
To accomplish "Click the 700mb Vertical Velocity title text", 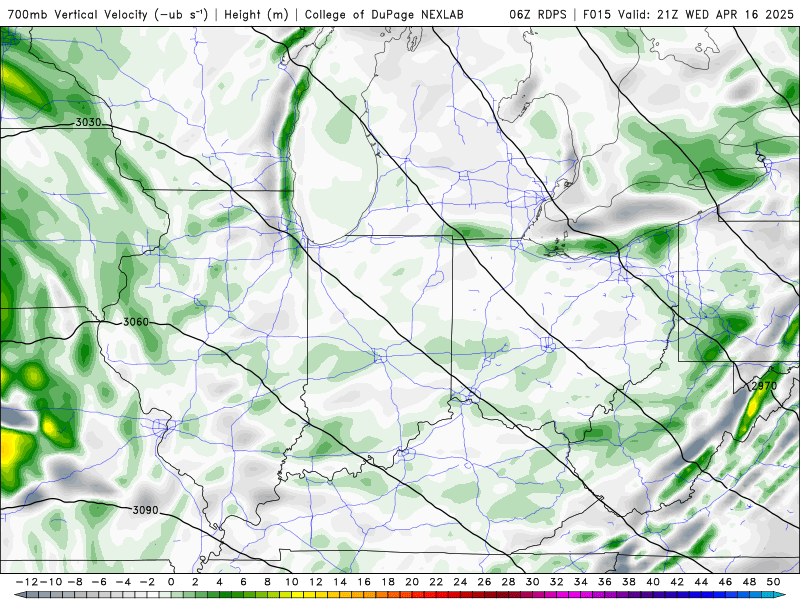I will pos(108,14).
